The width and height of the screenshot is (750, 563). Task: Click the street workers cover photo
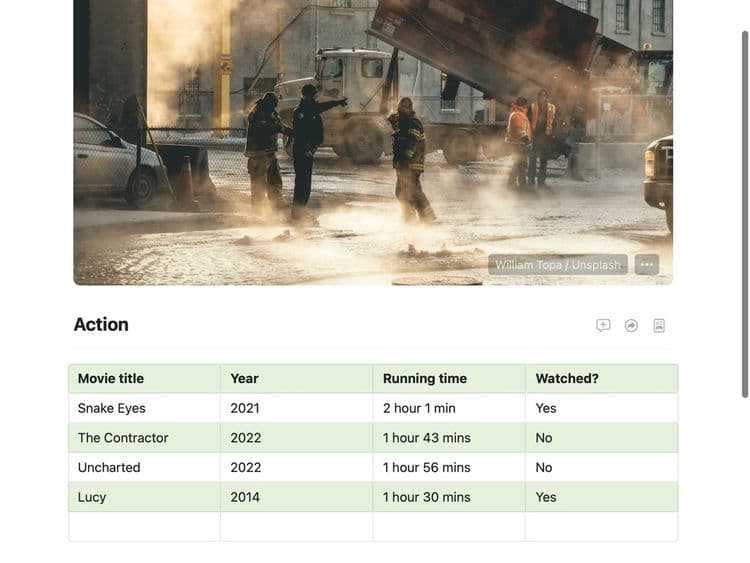[x=373, y=143]
